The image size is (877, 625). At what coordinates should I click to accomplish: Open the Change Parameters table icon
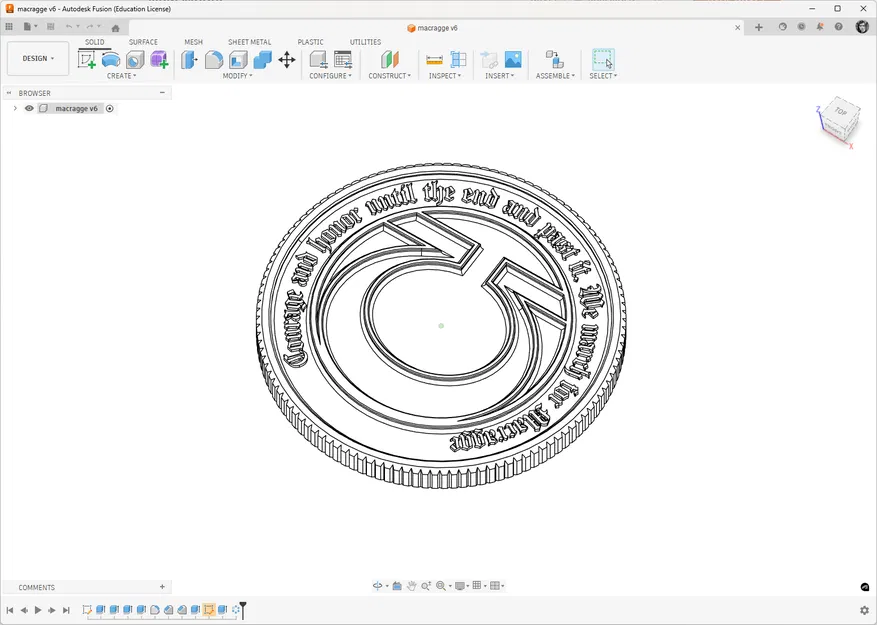coord(343,59)
